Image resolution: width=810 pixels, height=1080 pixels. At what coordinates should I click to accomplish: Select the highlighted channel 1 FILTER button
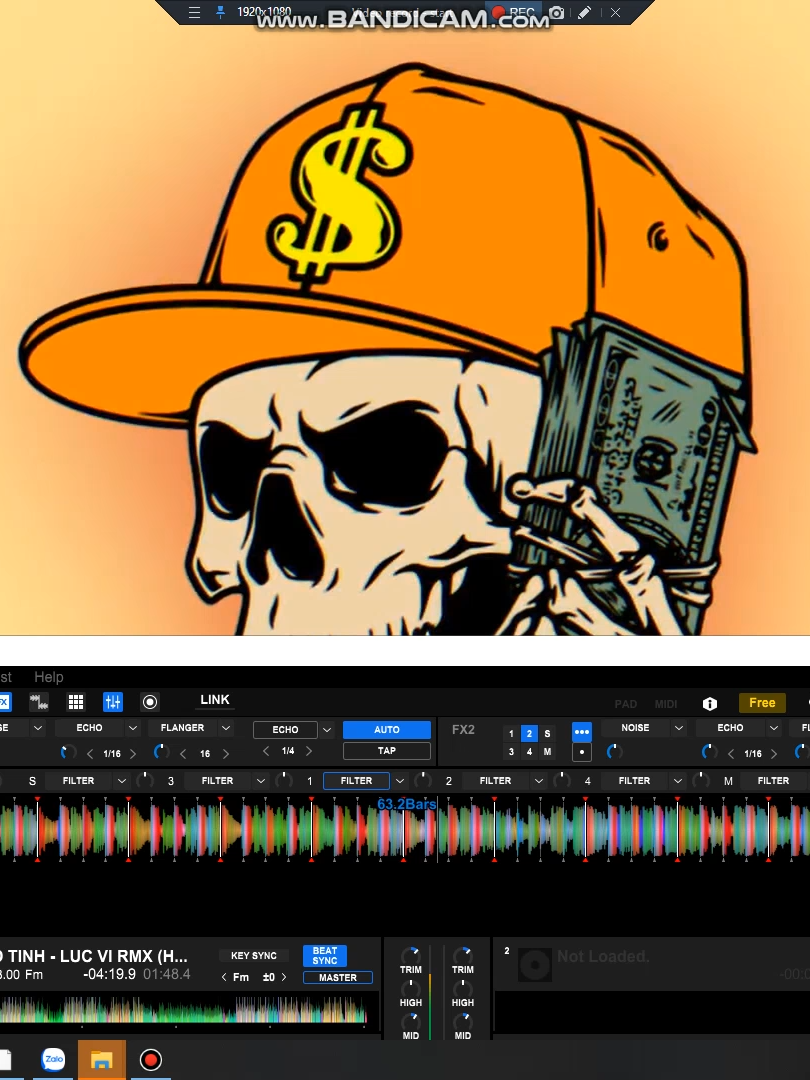356,780
